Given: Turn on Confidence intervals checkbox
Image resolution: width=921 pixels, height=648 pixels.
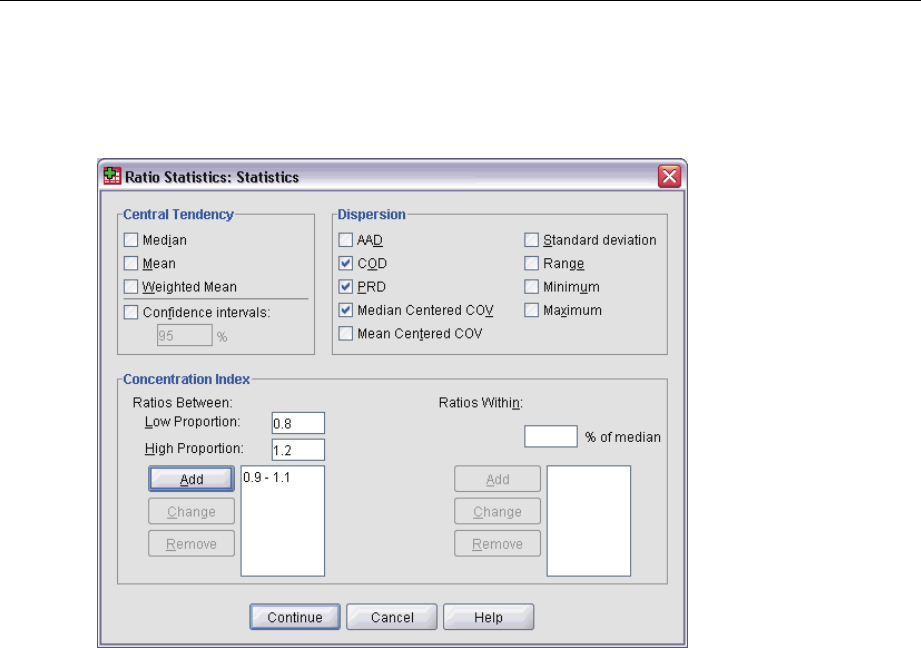Looking at the screenshot, I should pyautogui.click(x=131, y=312).
